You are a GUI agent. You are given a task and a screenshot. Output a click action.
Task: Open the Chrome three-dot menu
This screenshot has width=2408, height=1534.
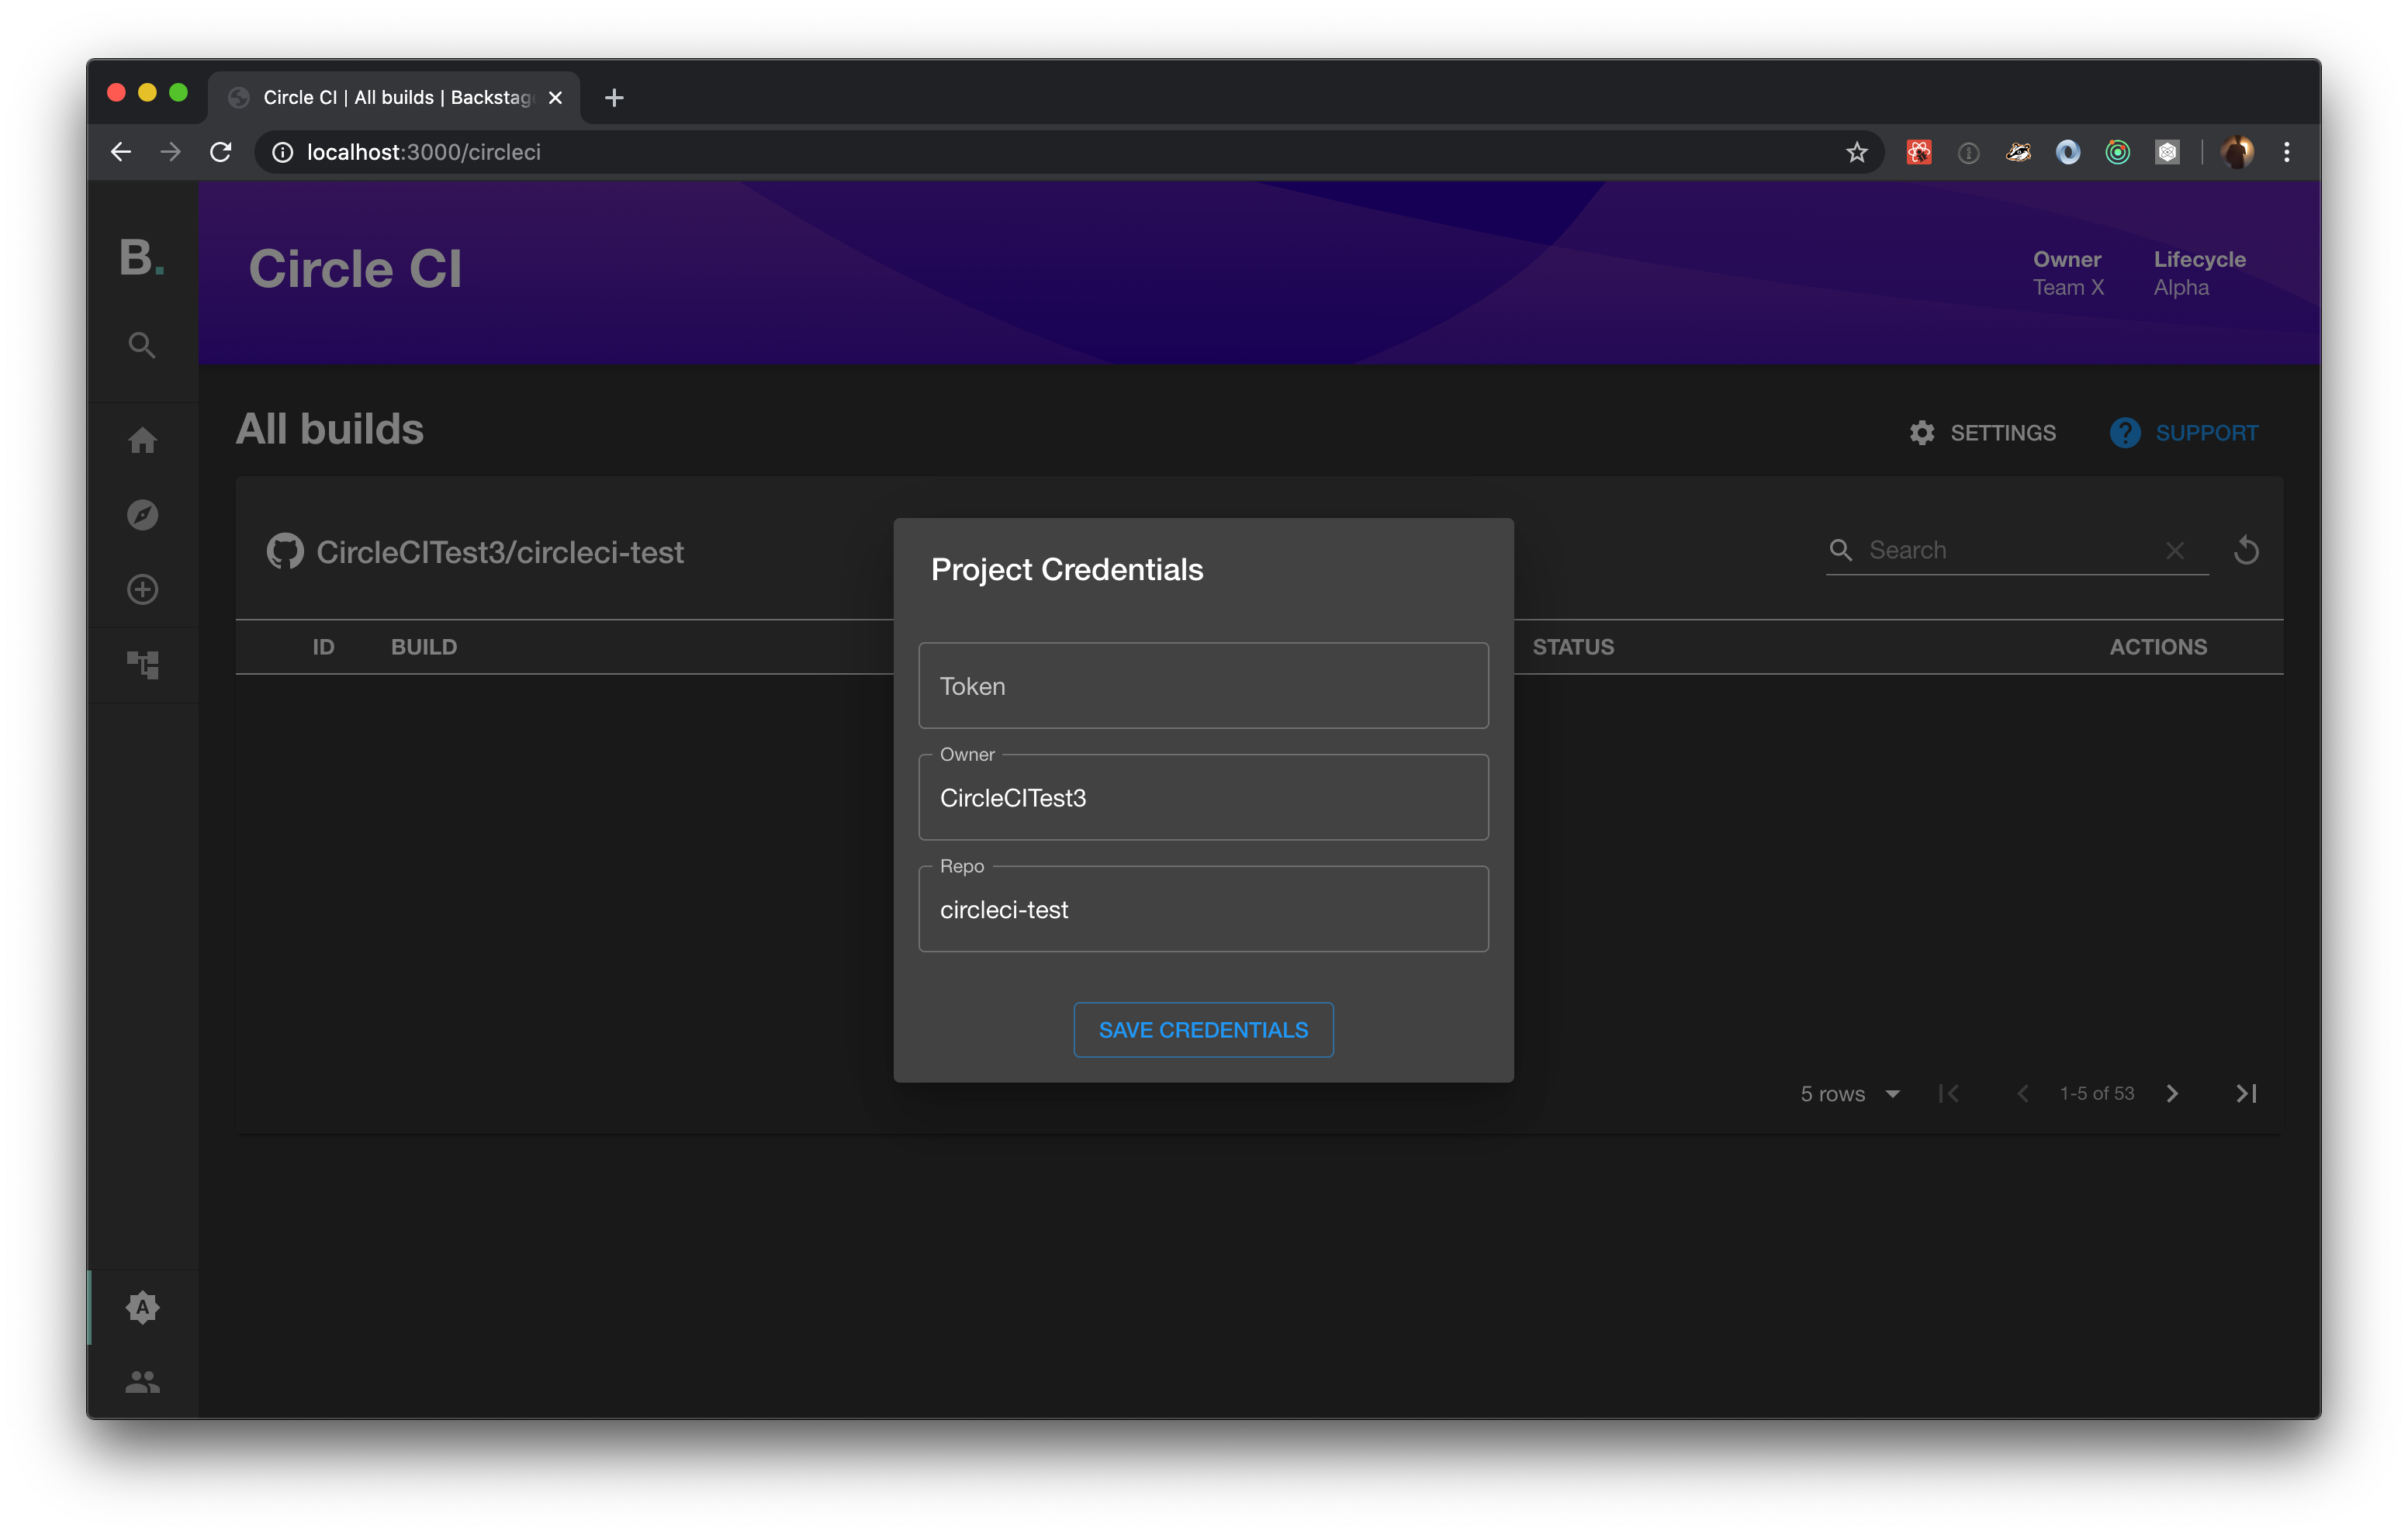2287,152
